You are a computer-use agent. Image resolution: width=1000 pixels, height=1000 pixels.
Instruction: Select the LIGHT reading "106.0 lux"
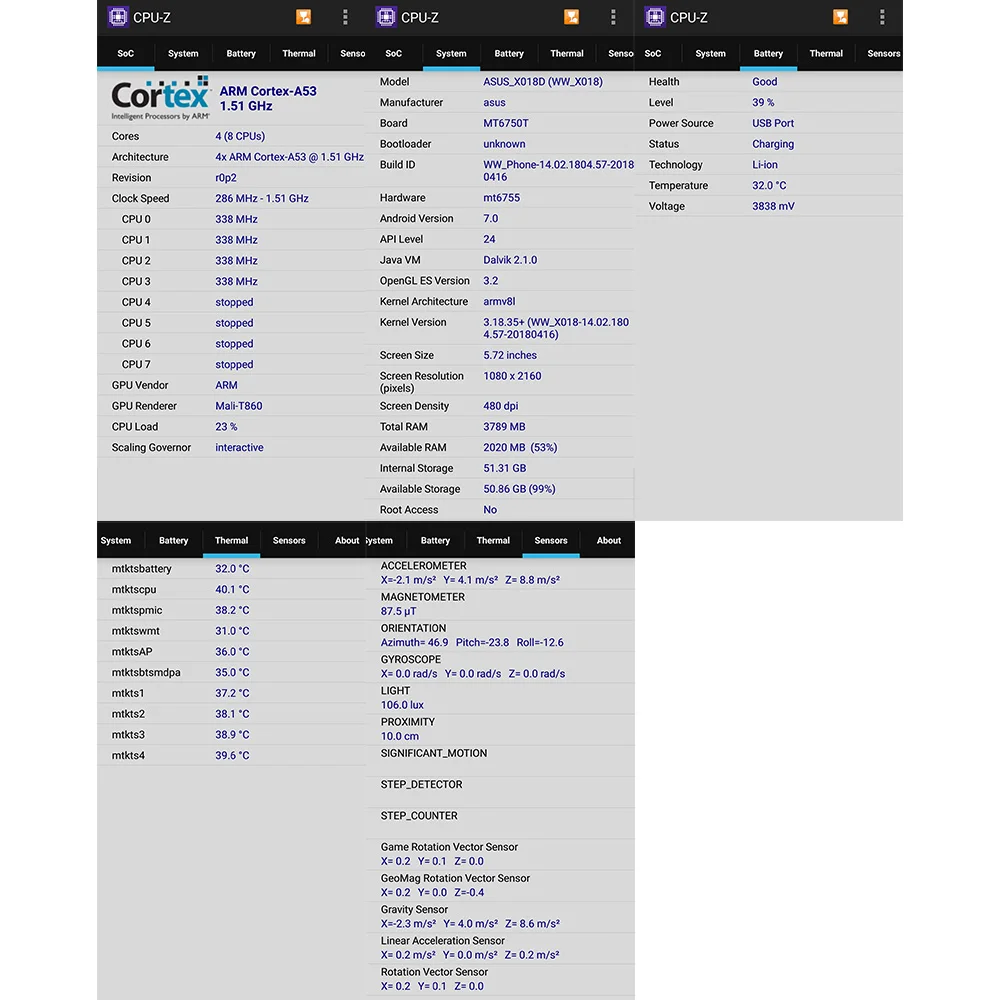coord(402,705)
